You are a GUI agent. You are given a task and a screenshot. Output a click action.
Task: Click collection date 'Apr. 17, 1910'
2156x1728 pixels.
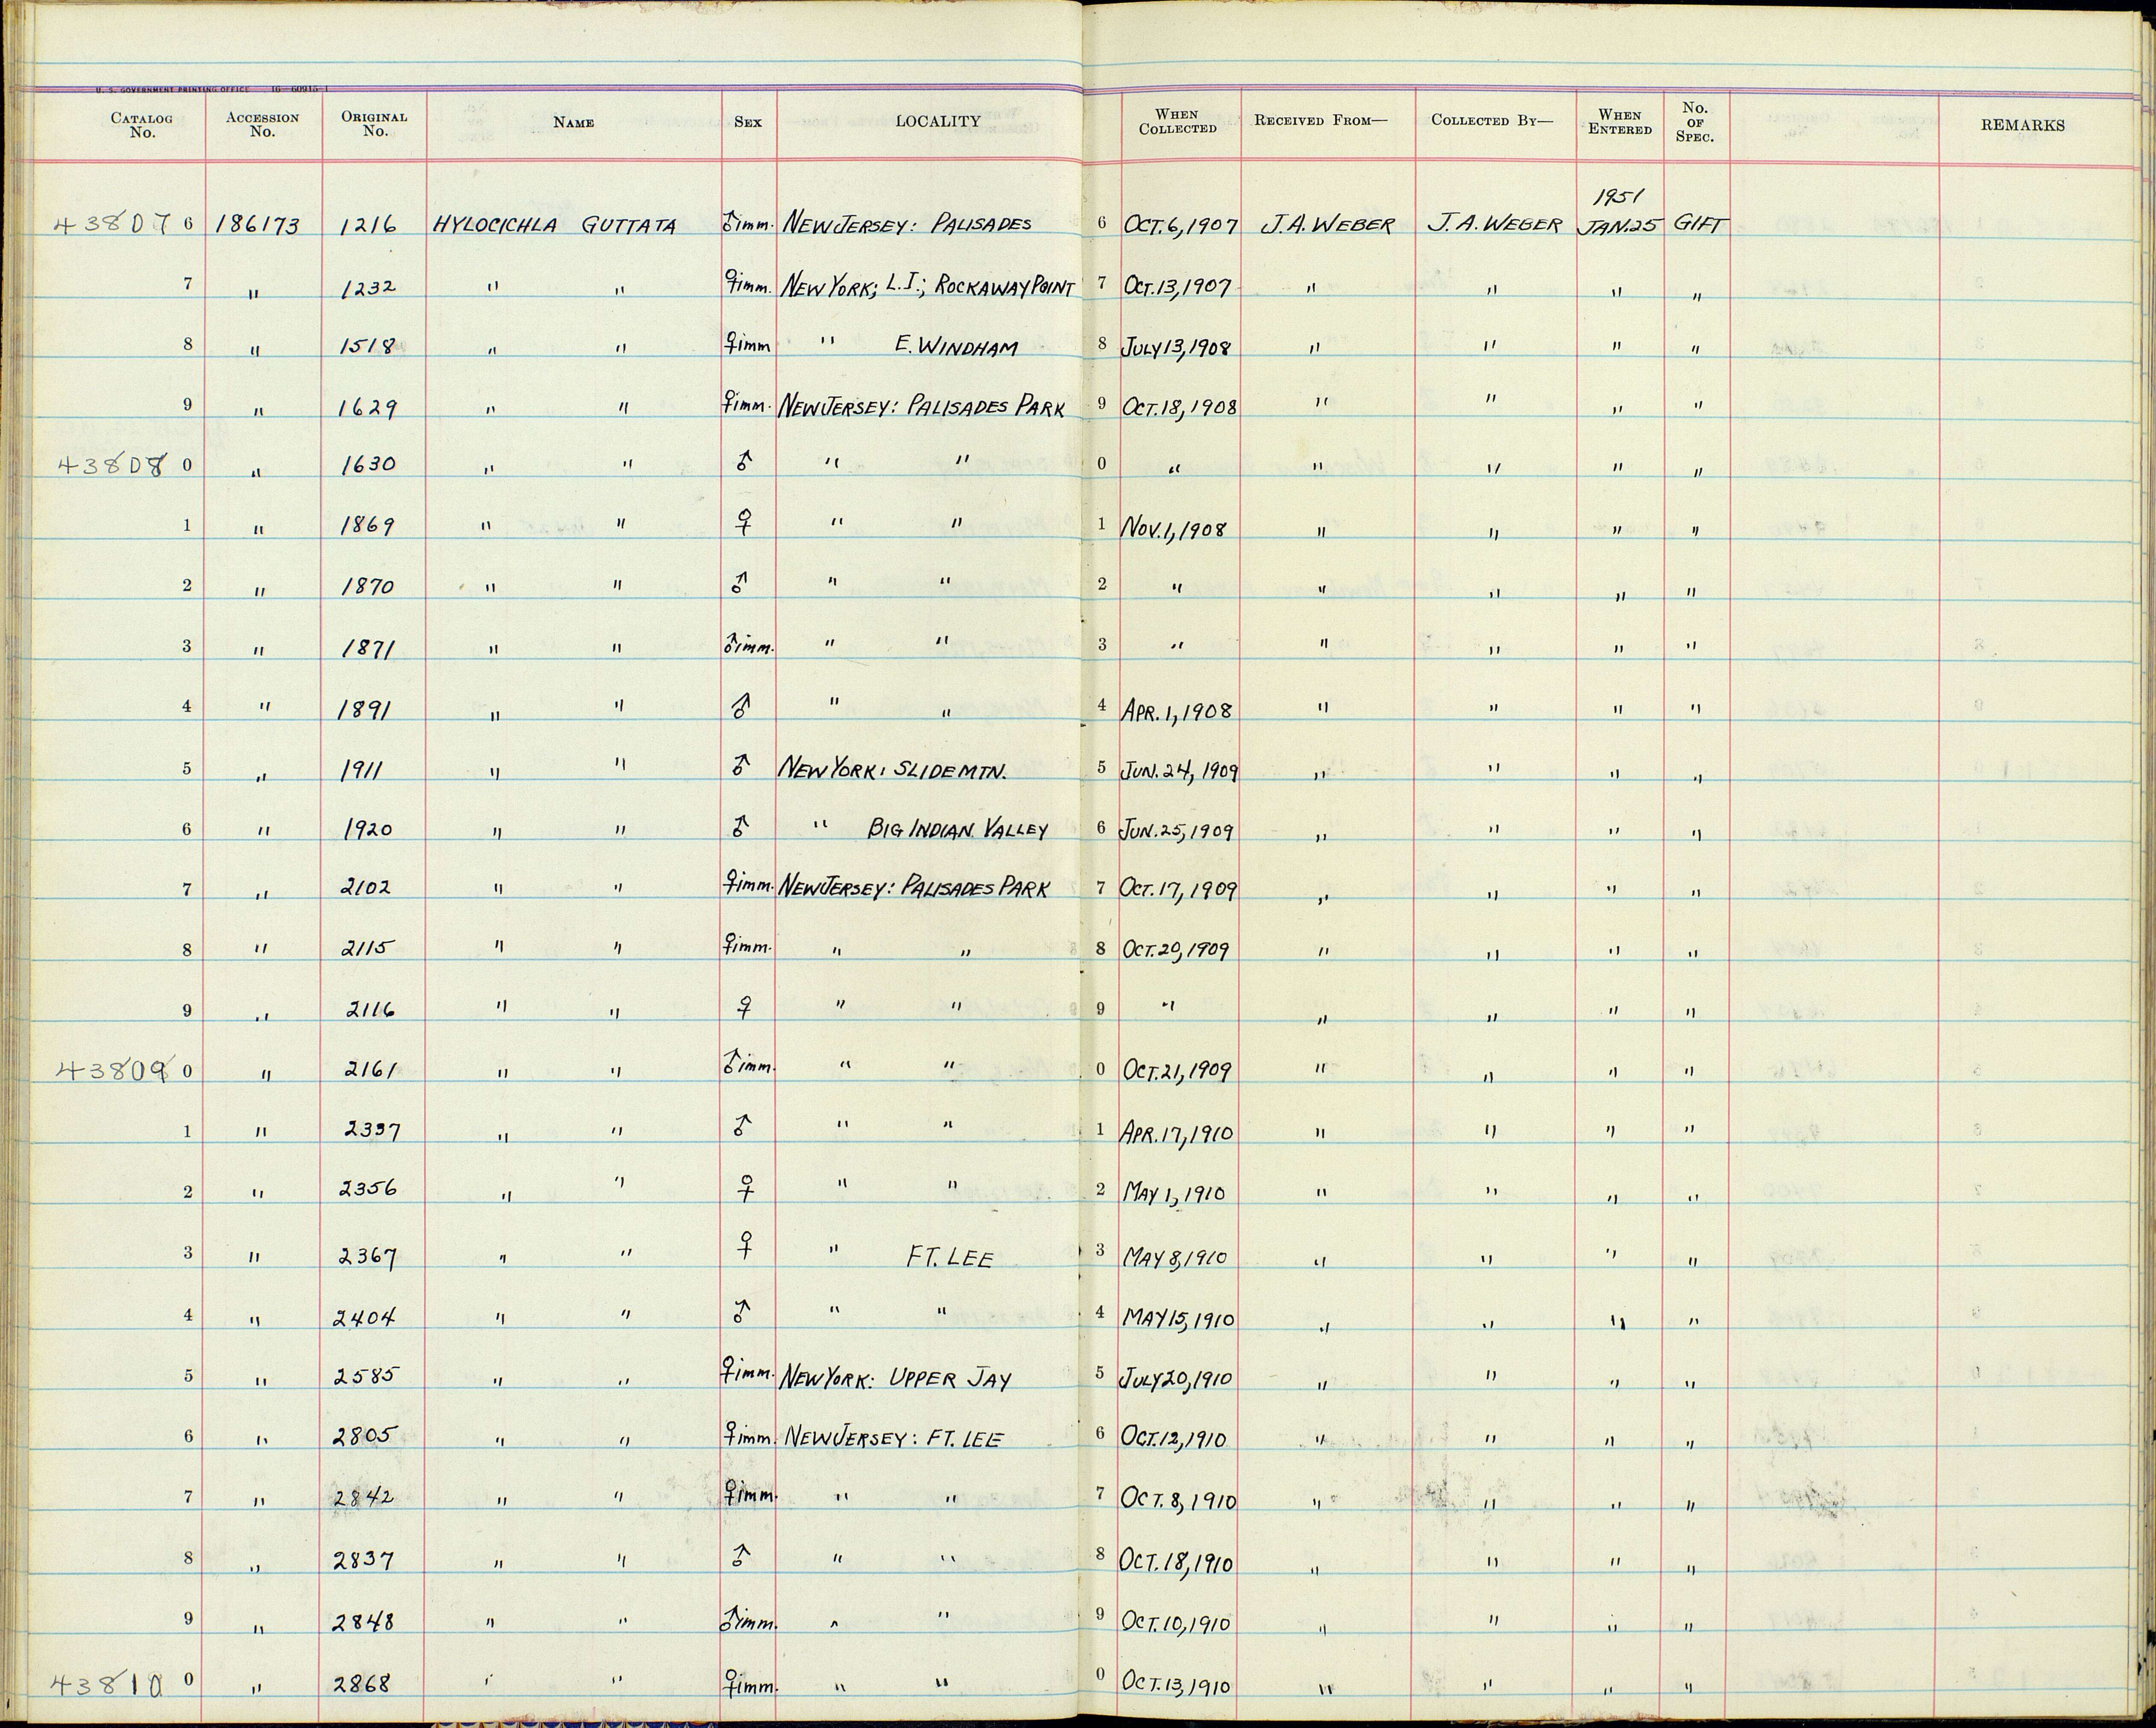pos(1178,1133)
